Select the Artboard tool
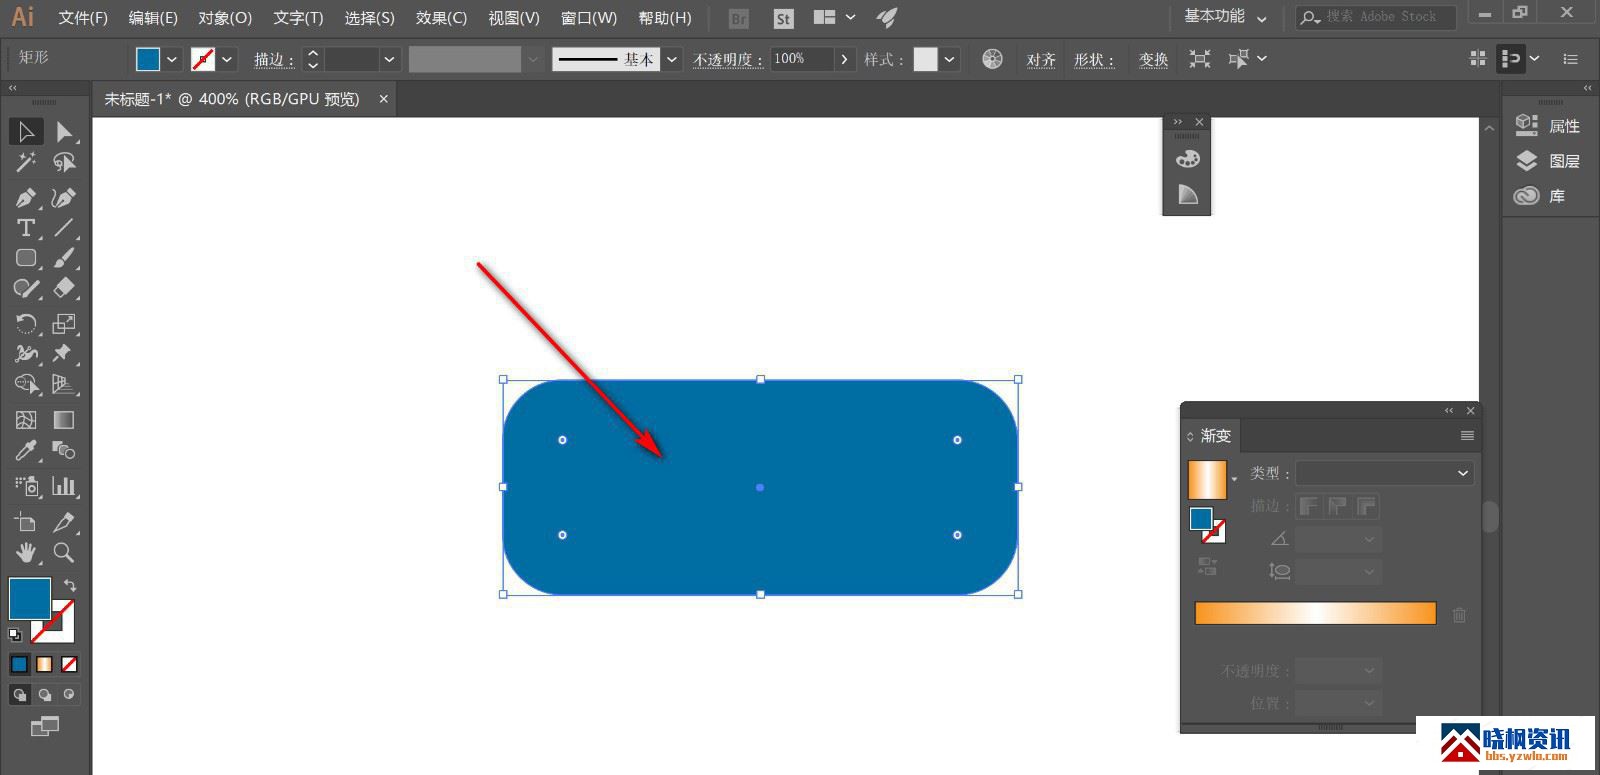1600x775 pixels. [26, 522]
